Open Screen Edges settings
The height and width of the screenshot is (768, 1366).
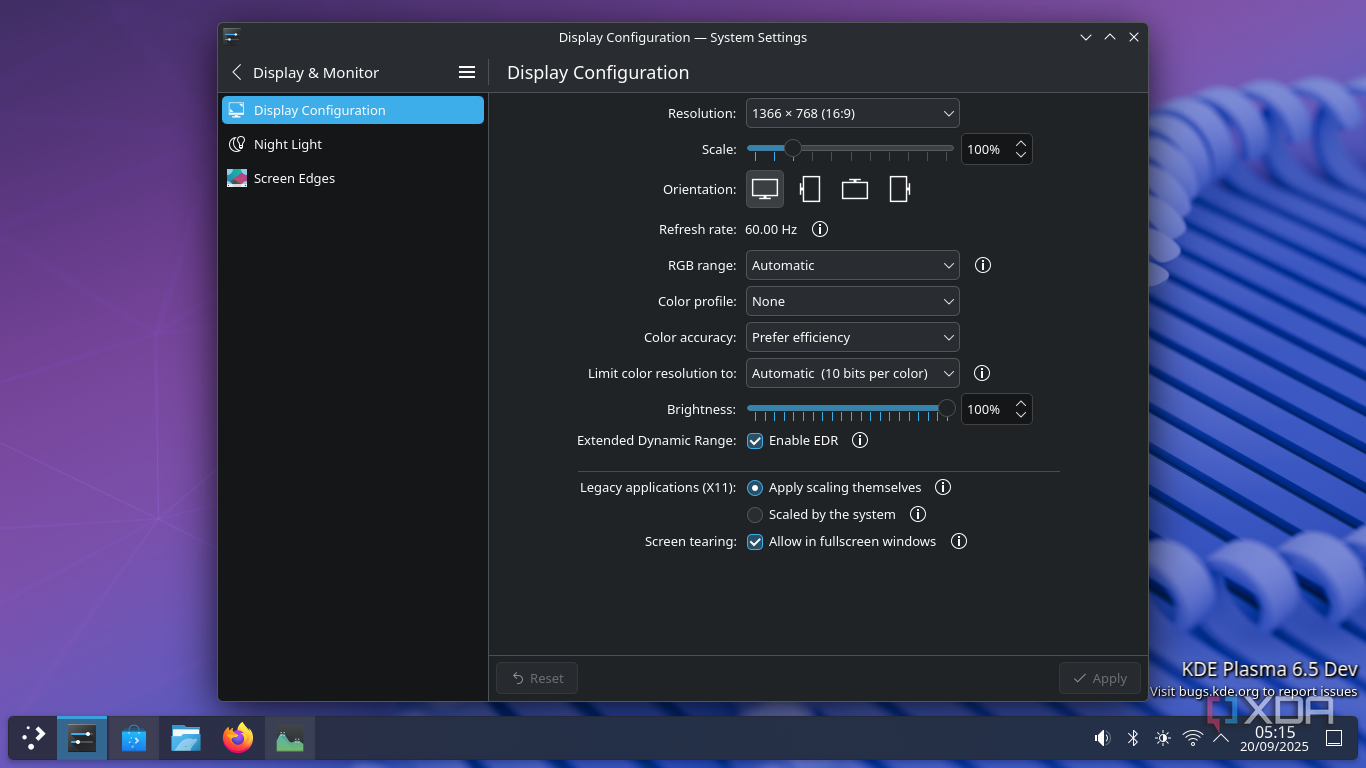(x=353, y=178)
